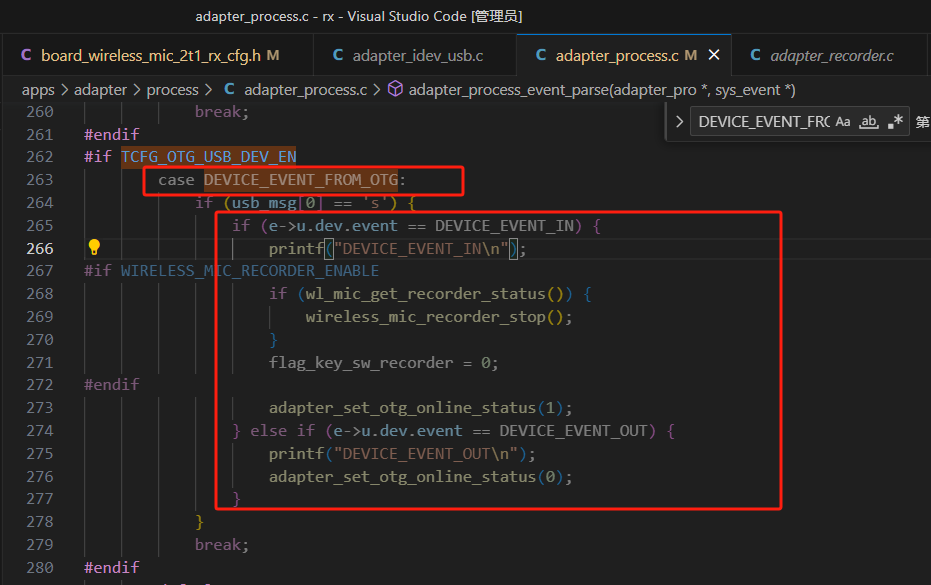
Task: Click the C file icon on adapter_recorder.c tab
Action: pyautogui.click(x=755, y=55)
